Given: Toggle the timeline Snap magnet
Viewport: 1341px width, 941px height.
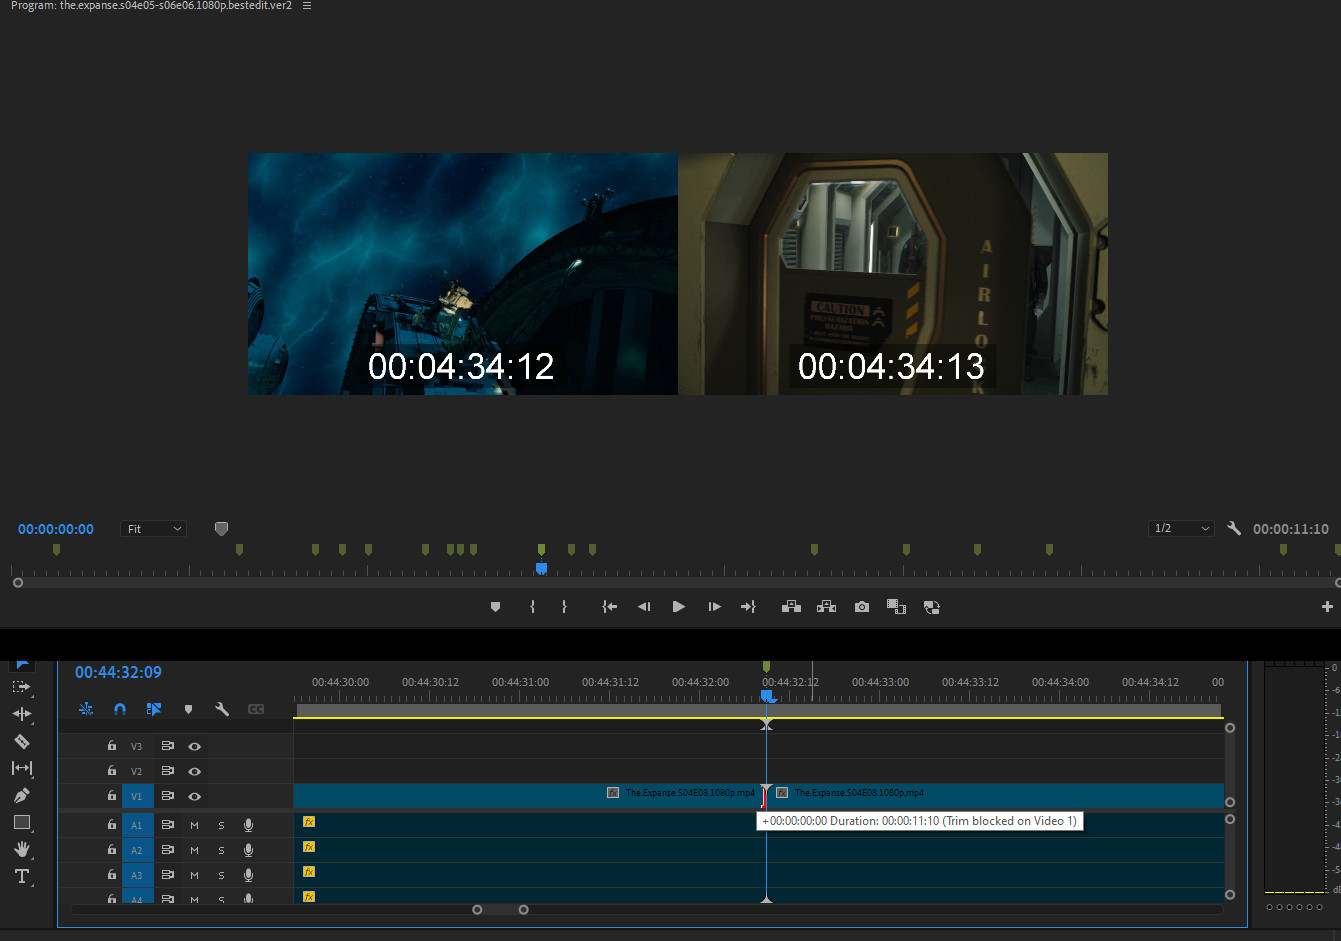Looking at the screenshot, I should coord(120,709).
